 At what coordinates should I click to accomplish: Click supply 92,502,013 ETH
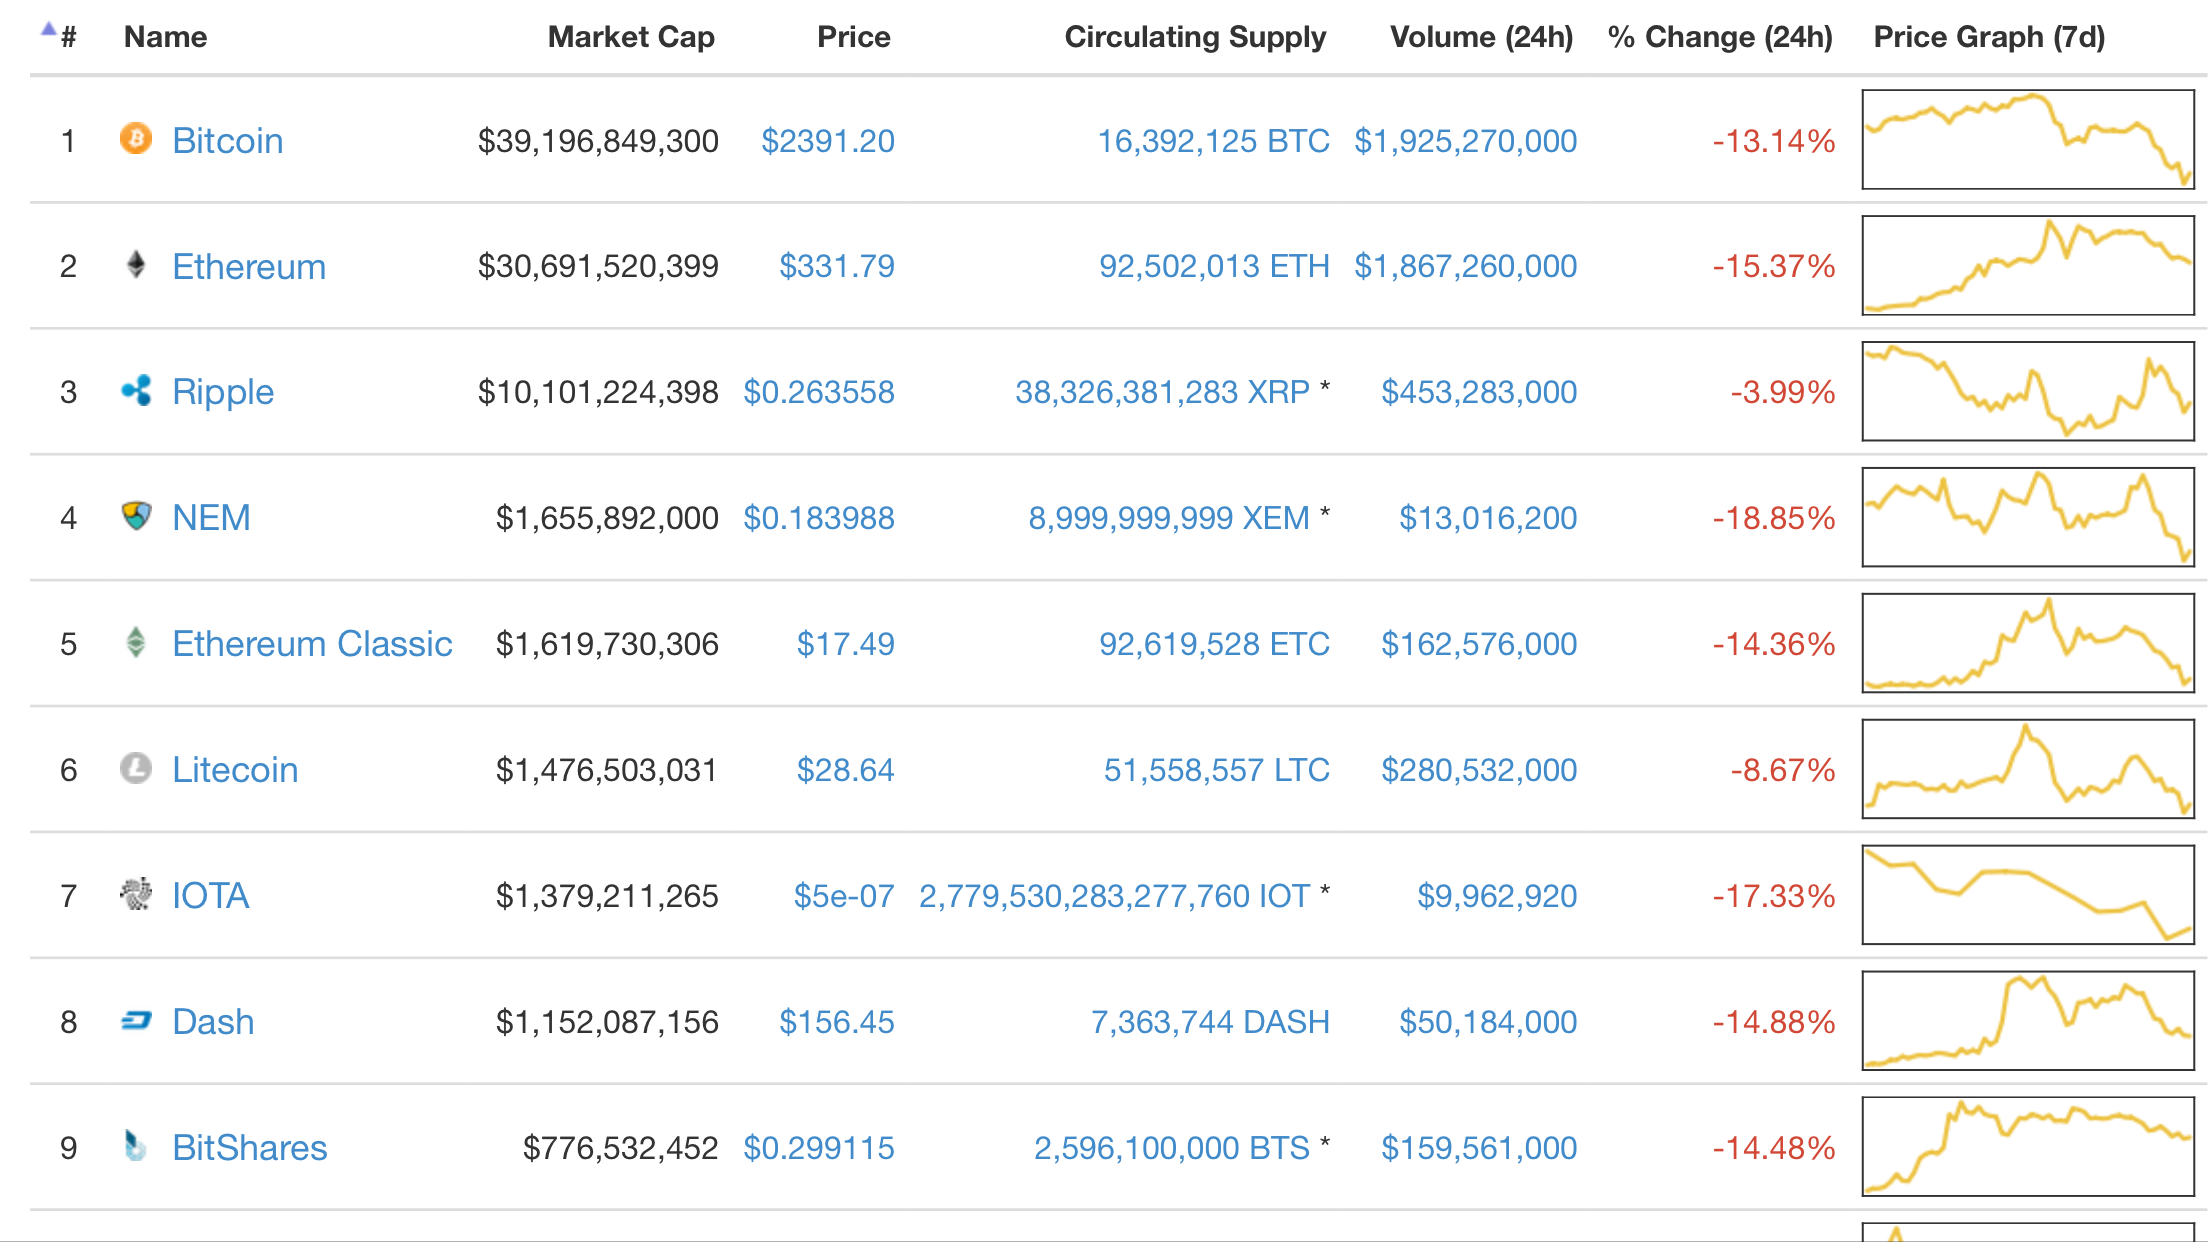(1215, 266)
